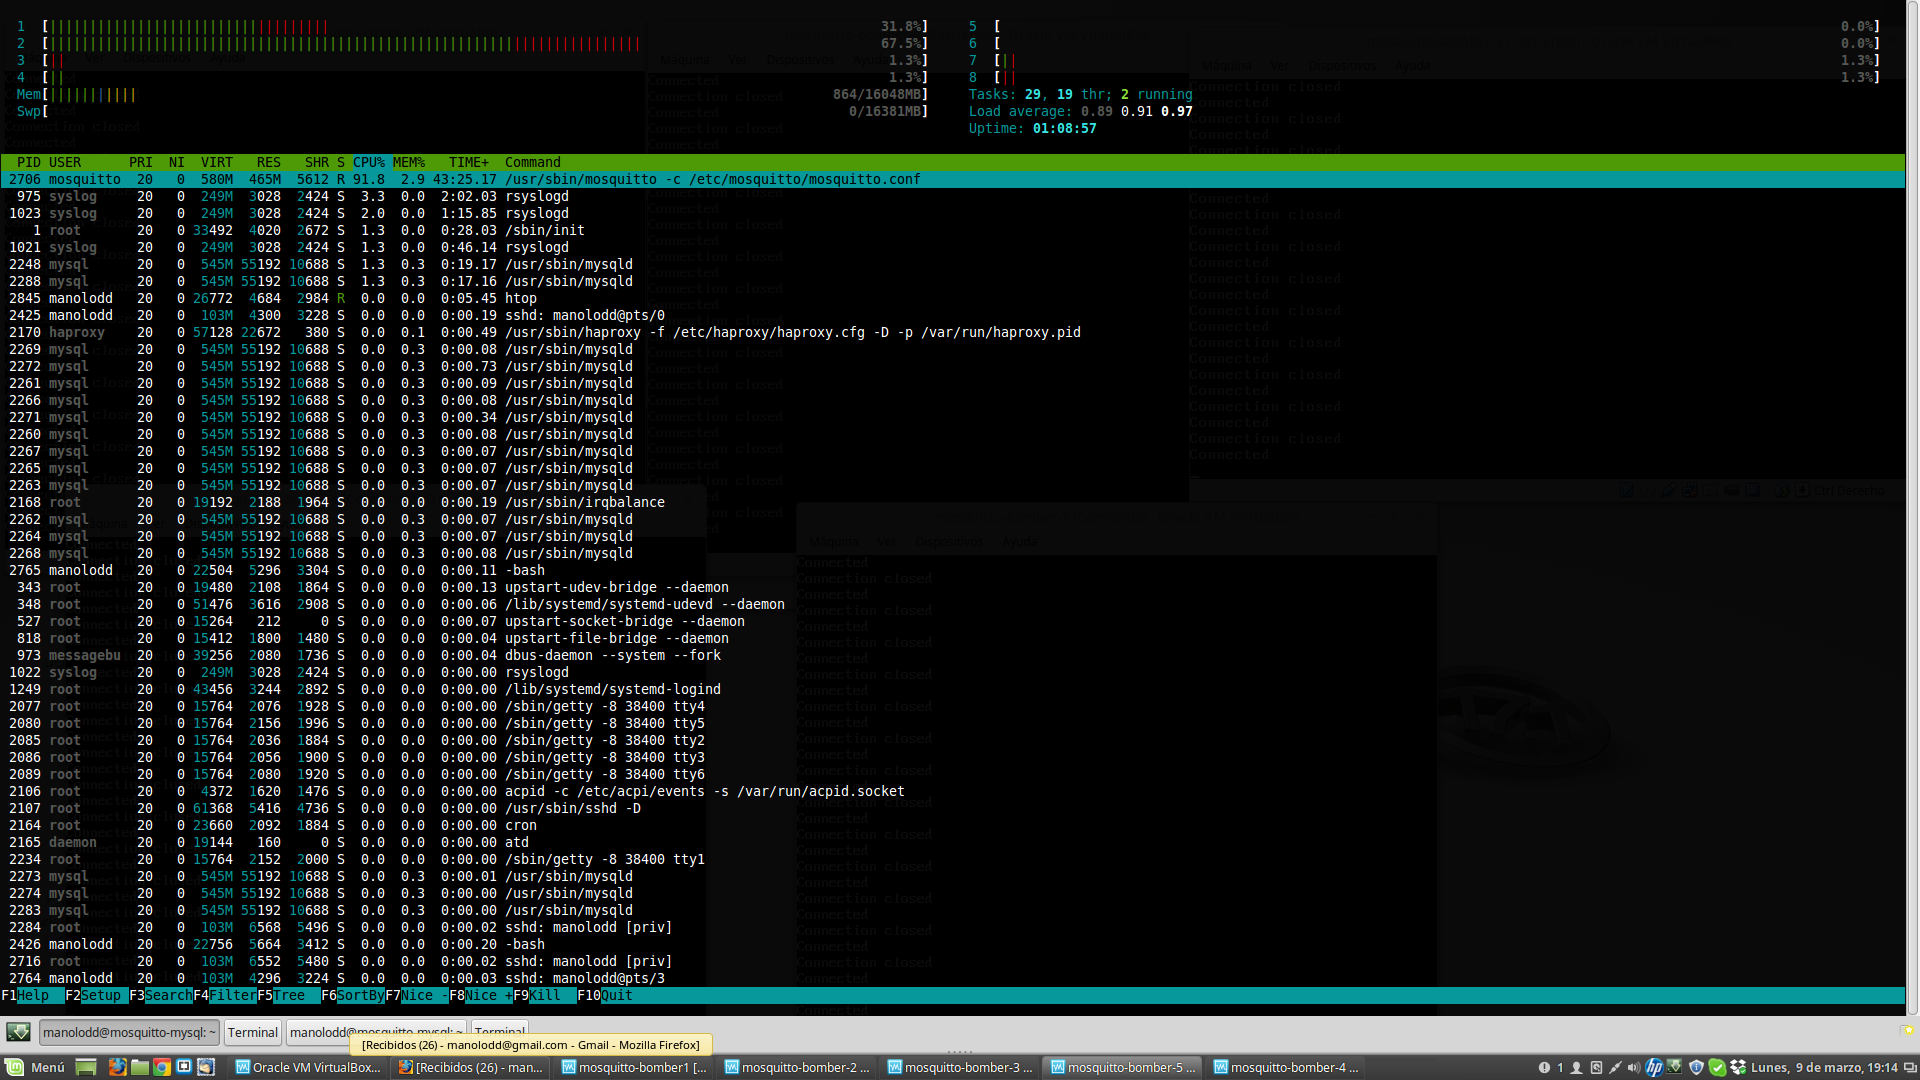Image resolution: width=1920 pixels, height=1080 pixels.
Task: Click the USER column header
Action: pyautogui.click(x=65, y=162)
